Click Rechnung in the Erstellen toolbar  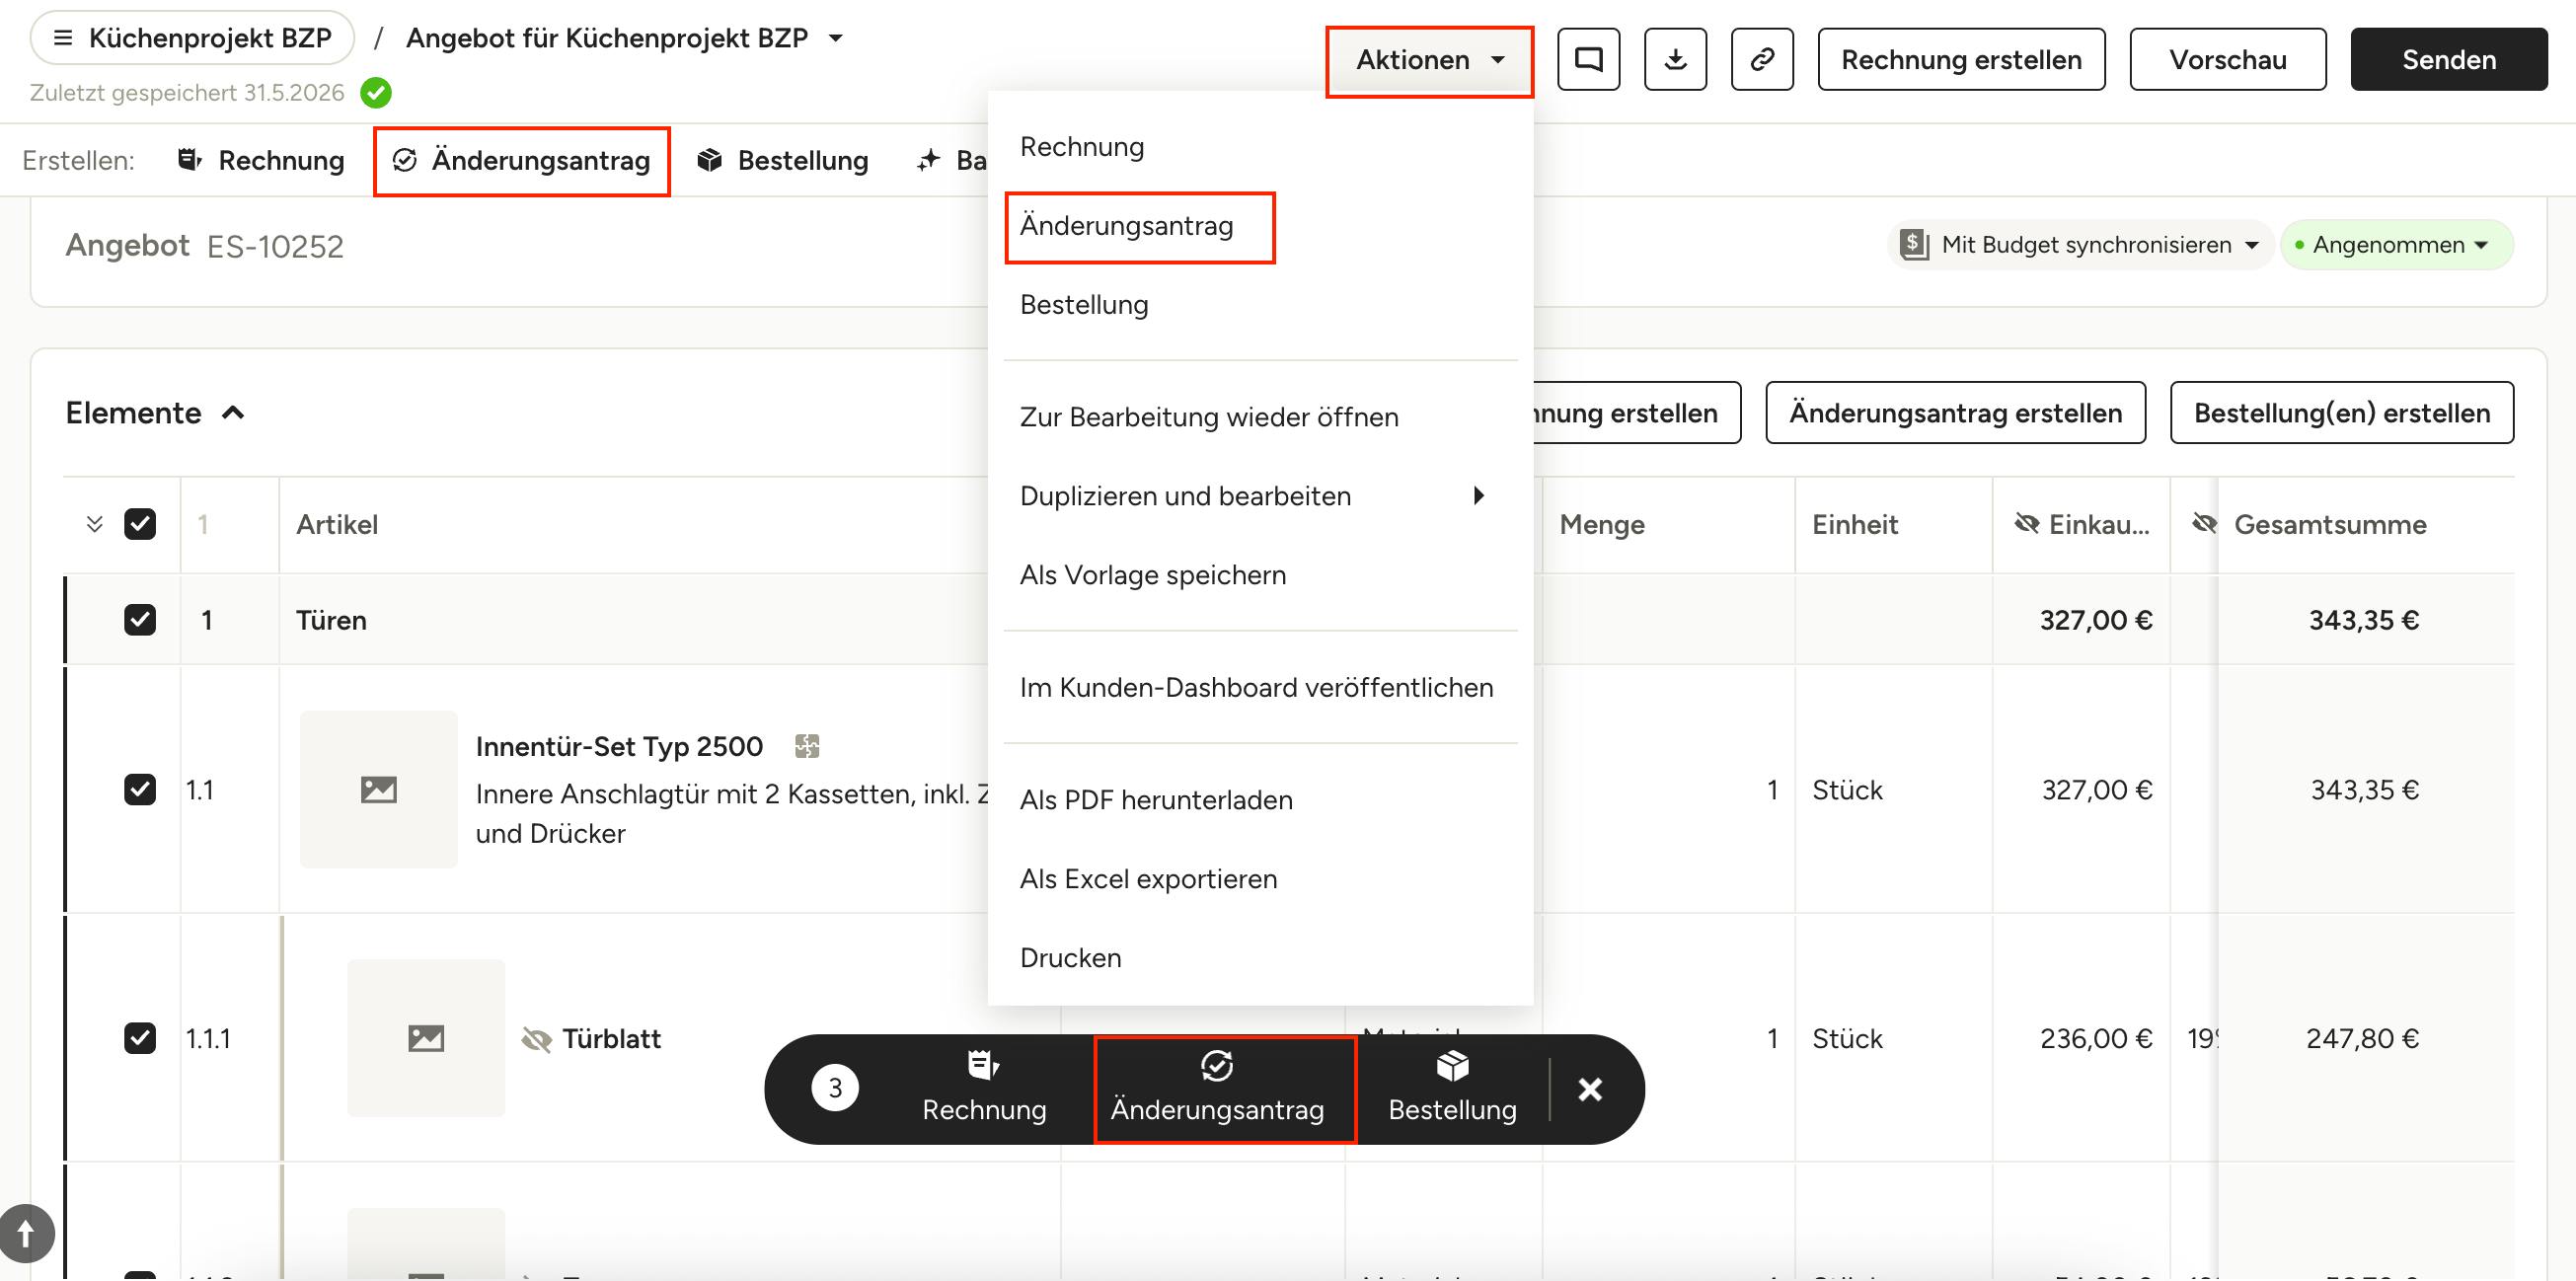(261, 161)
